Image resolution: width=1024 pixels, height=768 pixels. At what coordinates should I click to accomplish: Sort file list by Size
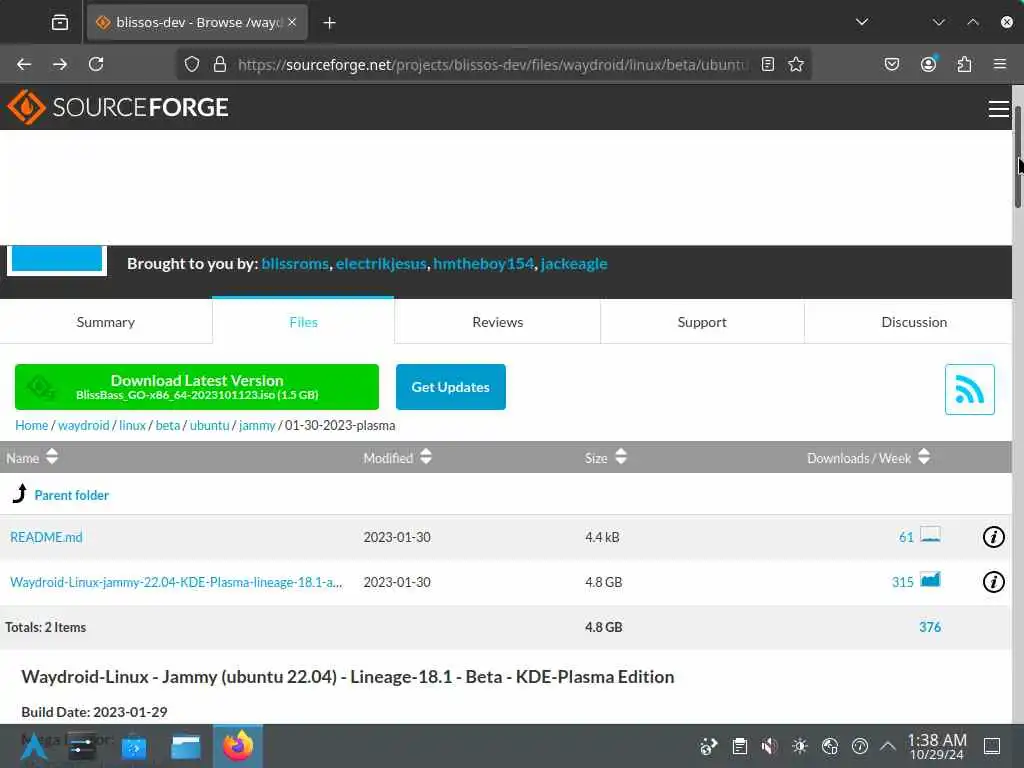coord(605,457)
